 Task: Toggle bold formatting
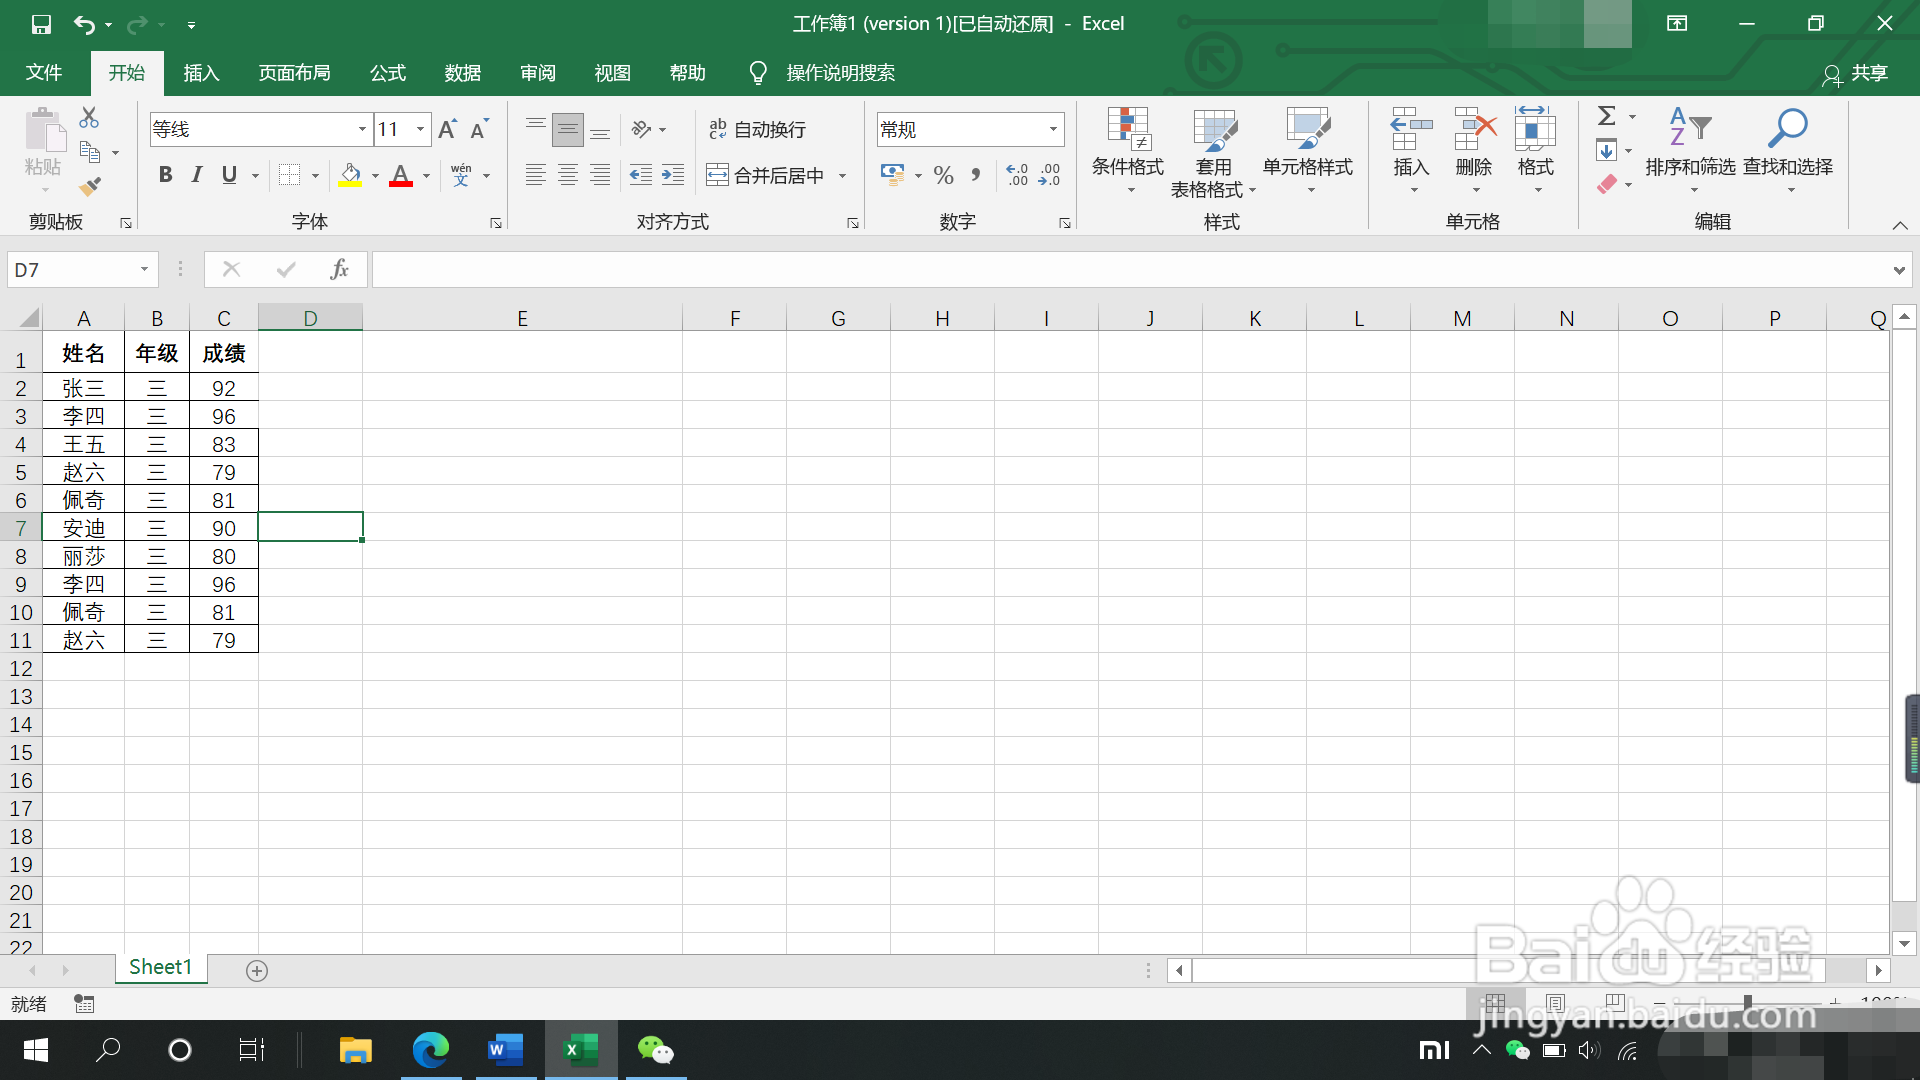pos(166,175)
